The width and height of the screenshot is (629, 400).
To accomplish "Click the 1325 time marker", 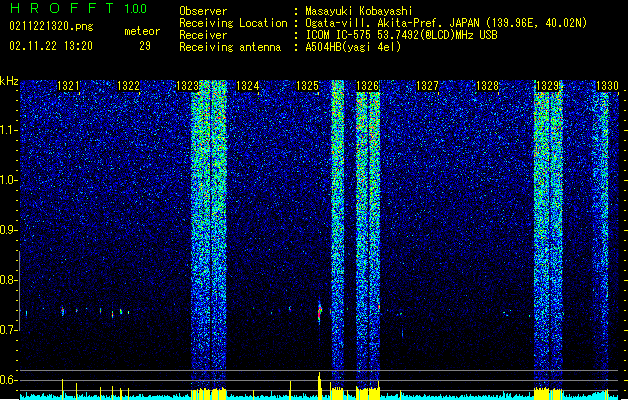I will coord(307,85).
